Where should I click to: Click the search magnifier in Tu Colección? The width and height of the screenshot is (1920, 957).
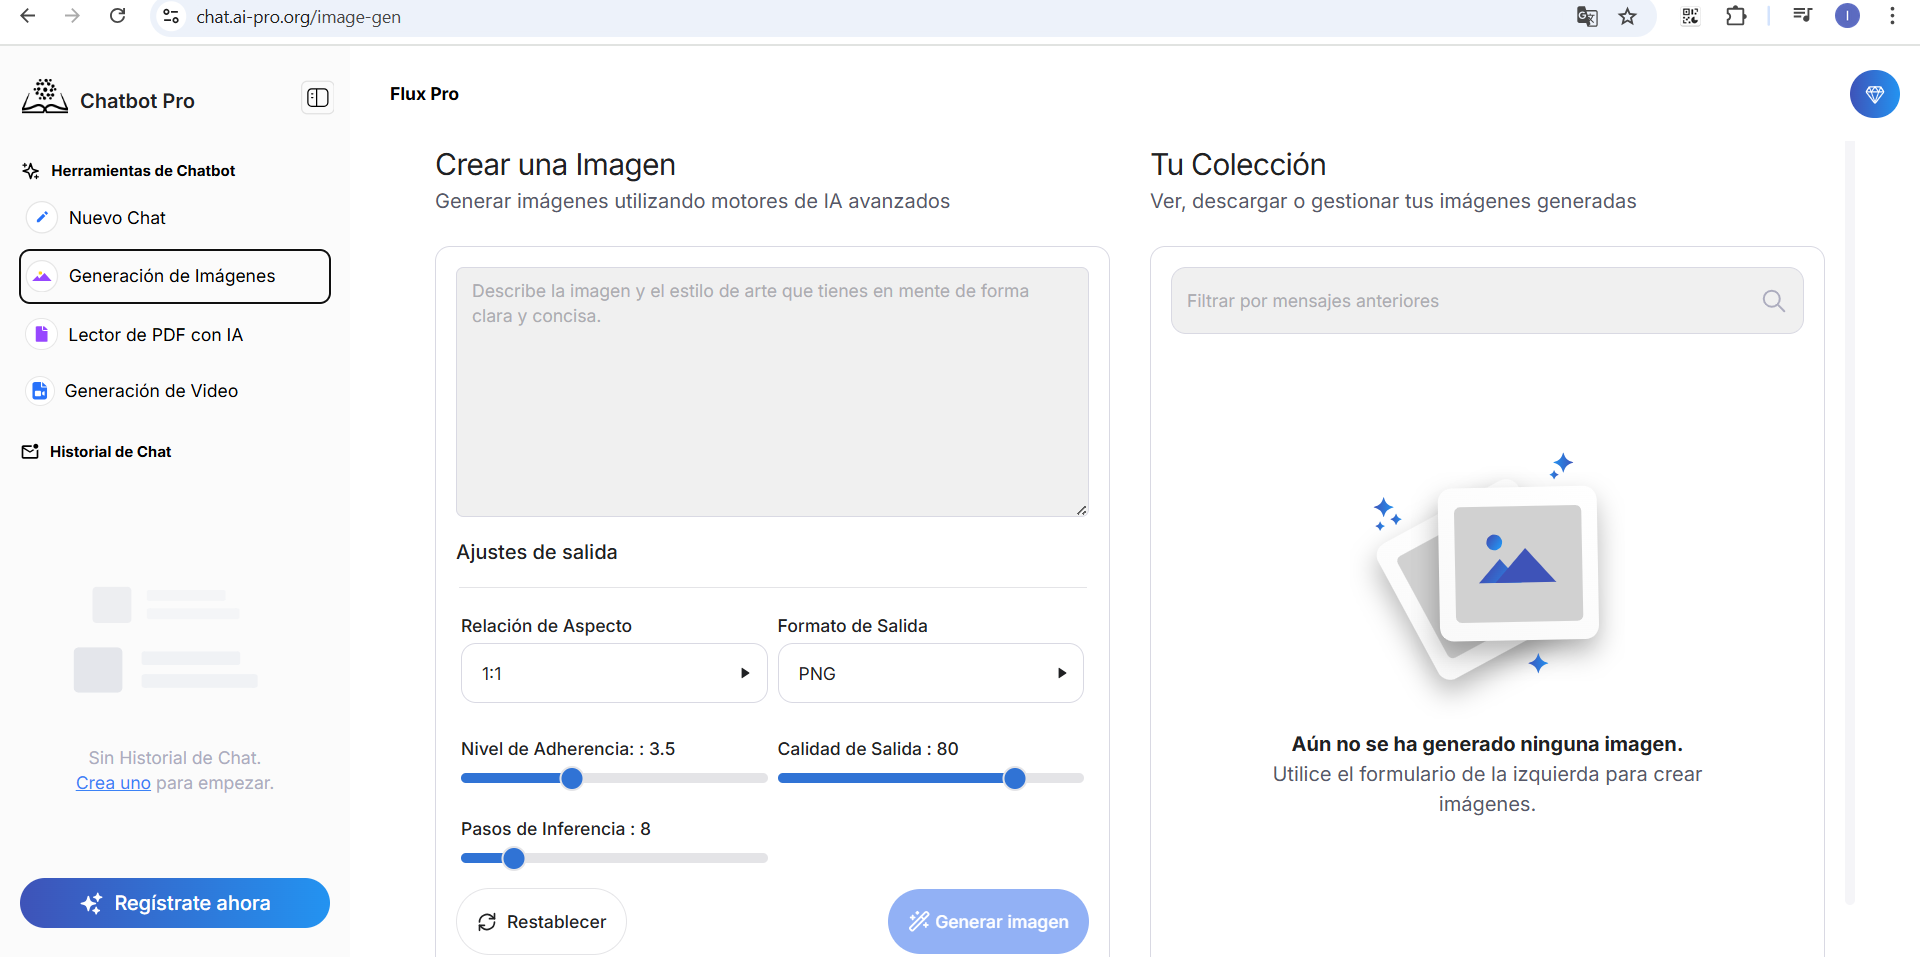point(1774,300)
